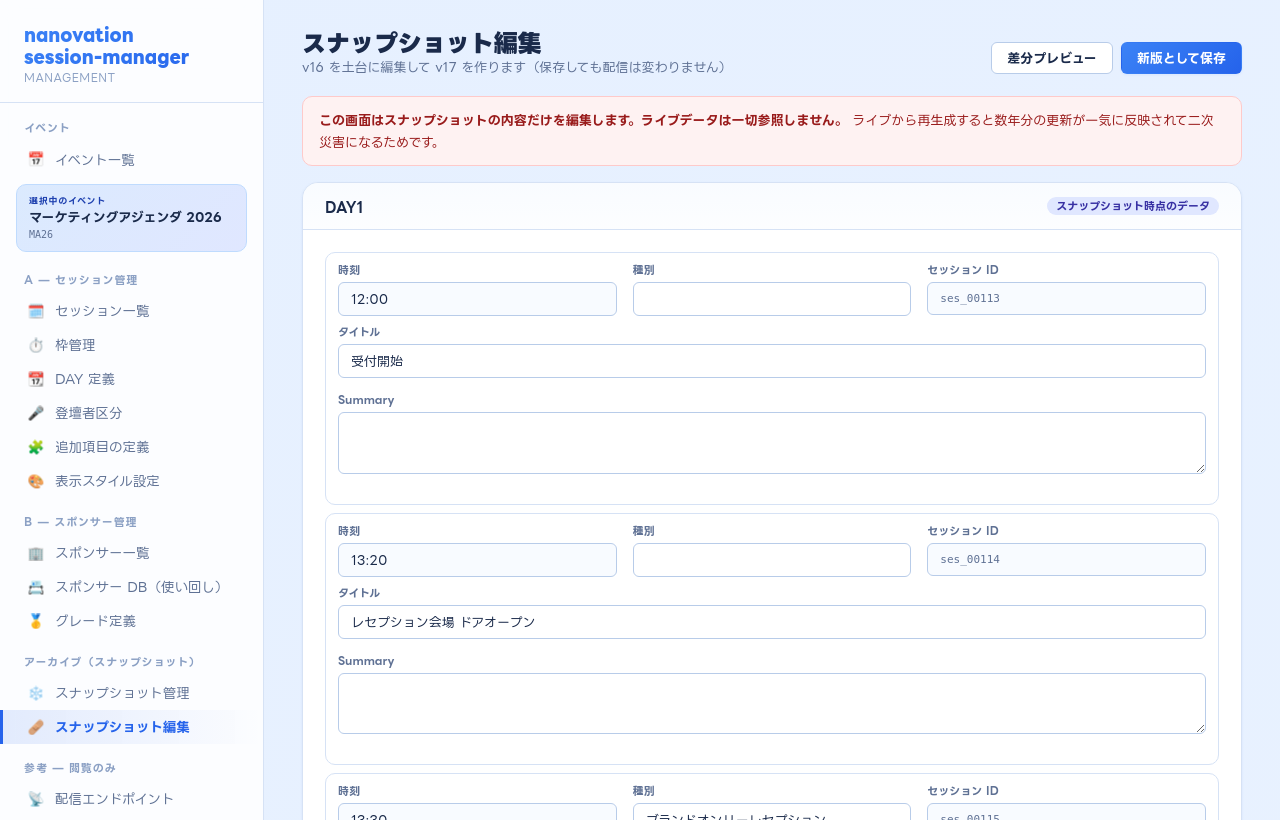Click the icon beside セッション一覧
This screenshot has width=1280, height=820.
36,311
